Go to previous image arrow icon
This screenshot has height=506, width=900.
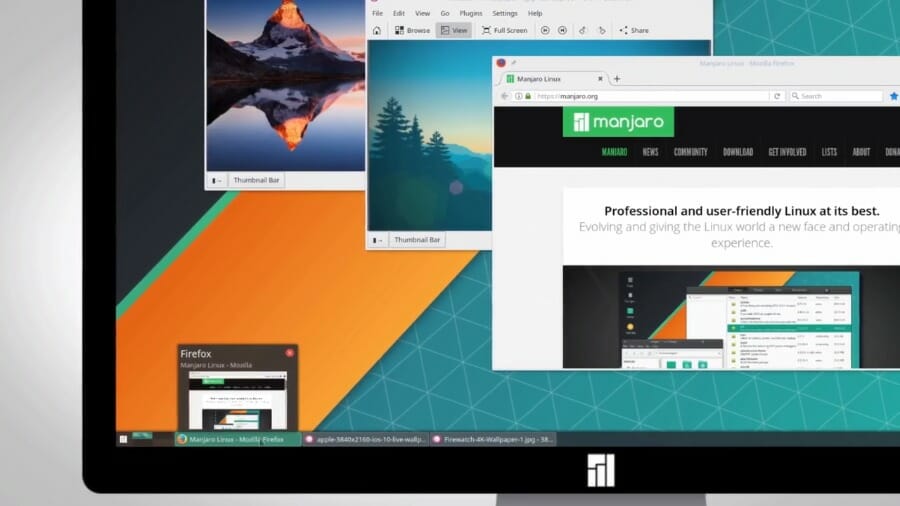545,30
